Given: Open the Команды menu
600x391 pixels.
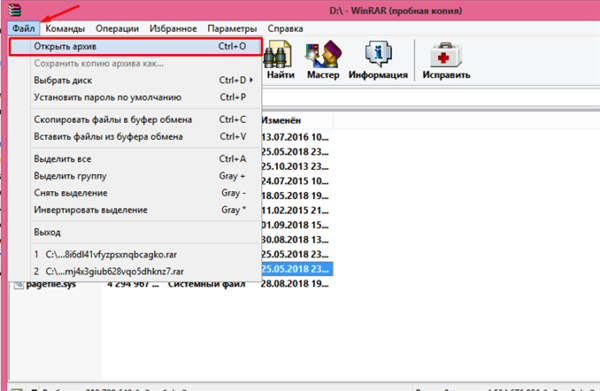Looking at the screenshot, I should [65, 29].
